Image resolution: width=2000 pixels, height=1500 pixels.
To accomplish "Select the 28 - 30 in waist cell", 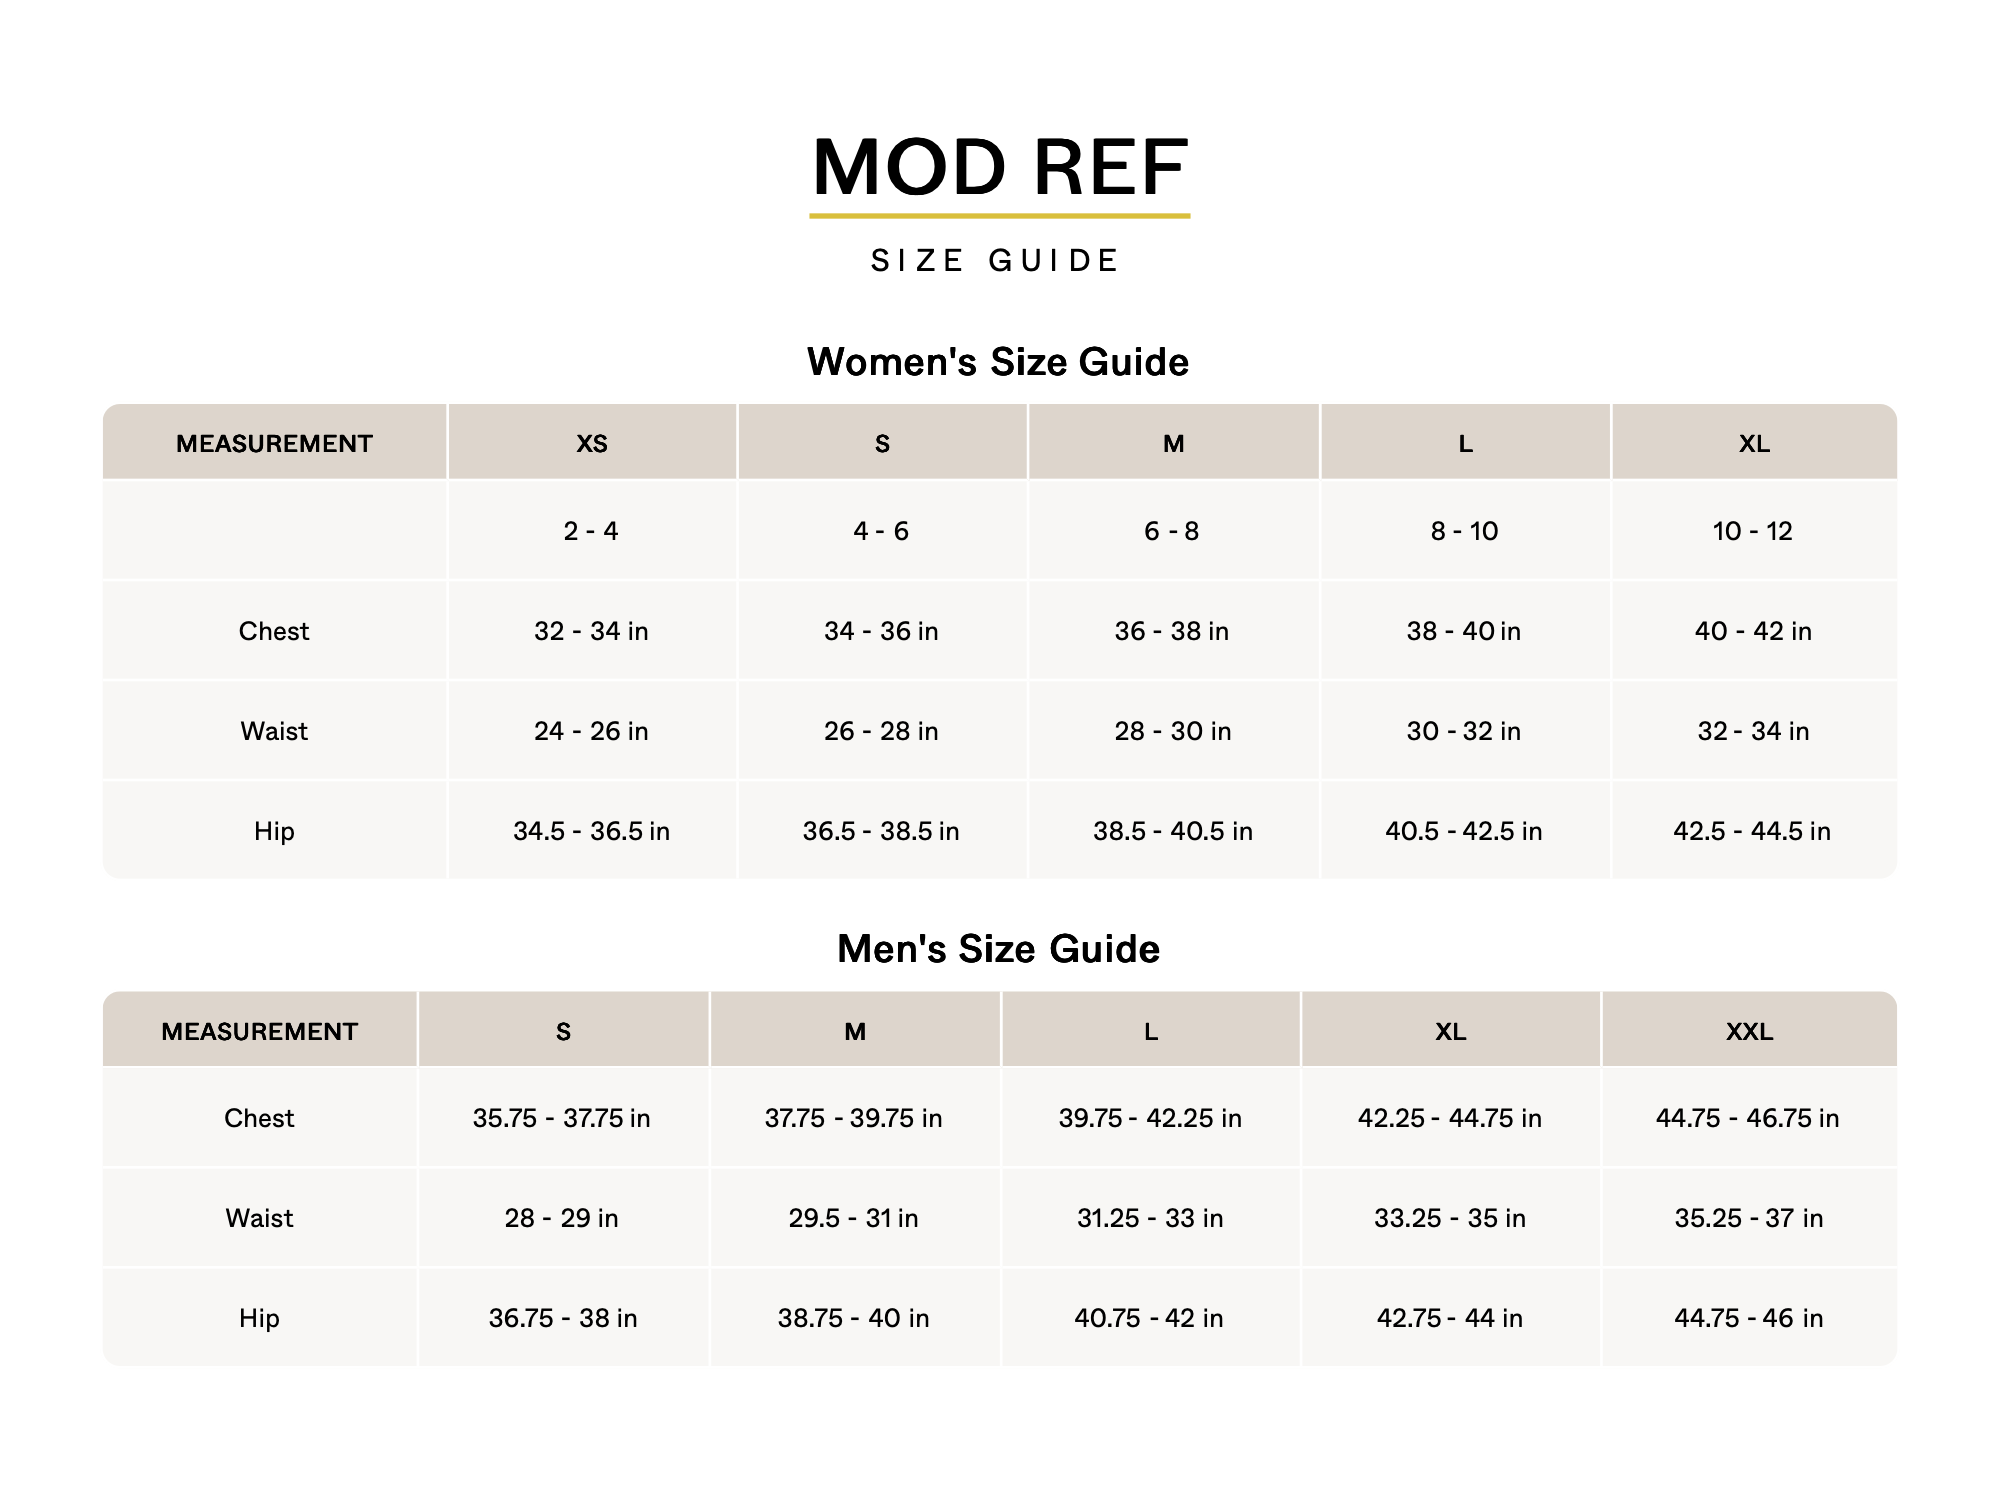I will pyautogui.click(x=1172, y=731).
